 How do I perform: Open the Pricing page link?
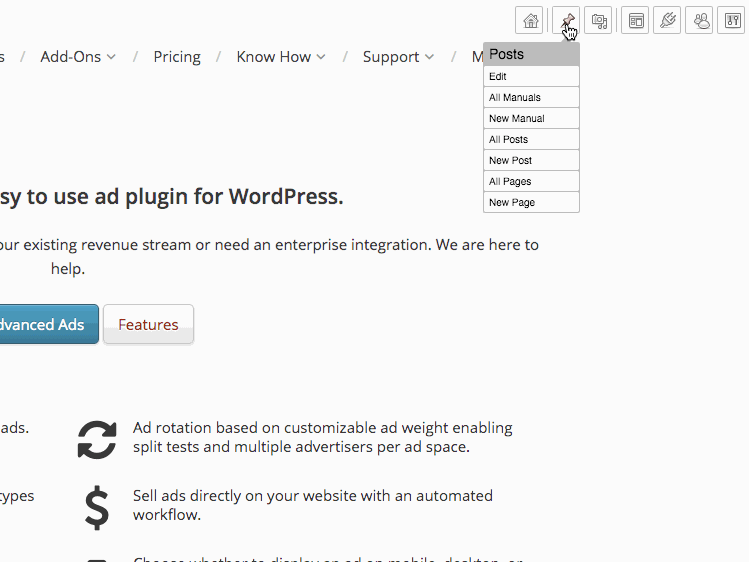pos(177,57)
